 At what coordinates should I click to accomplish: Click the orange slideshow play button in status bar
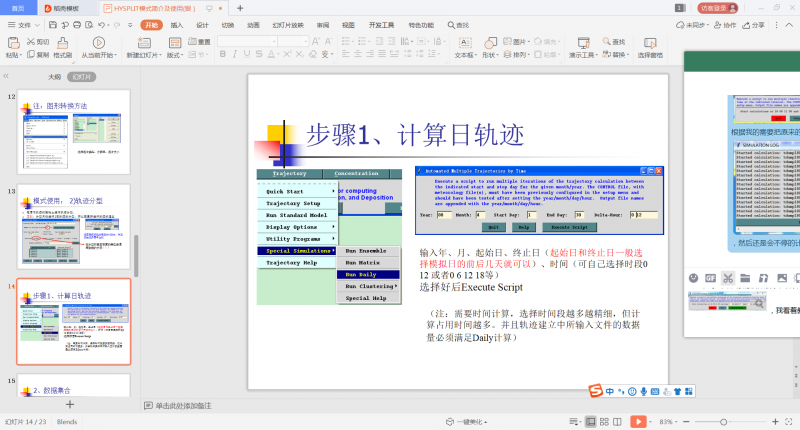638,421
